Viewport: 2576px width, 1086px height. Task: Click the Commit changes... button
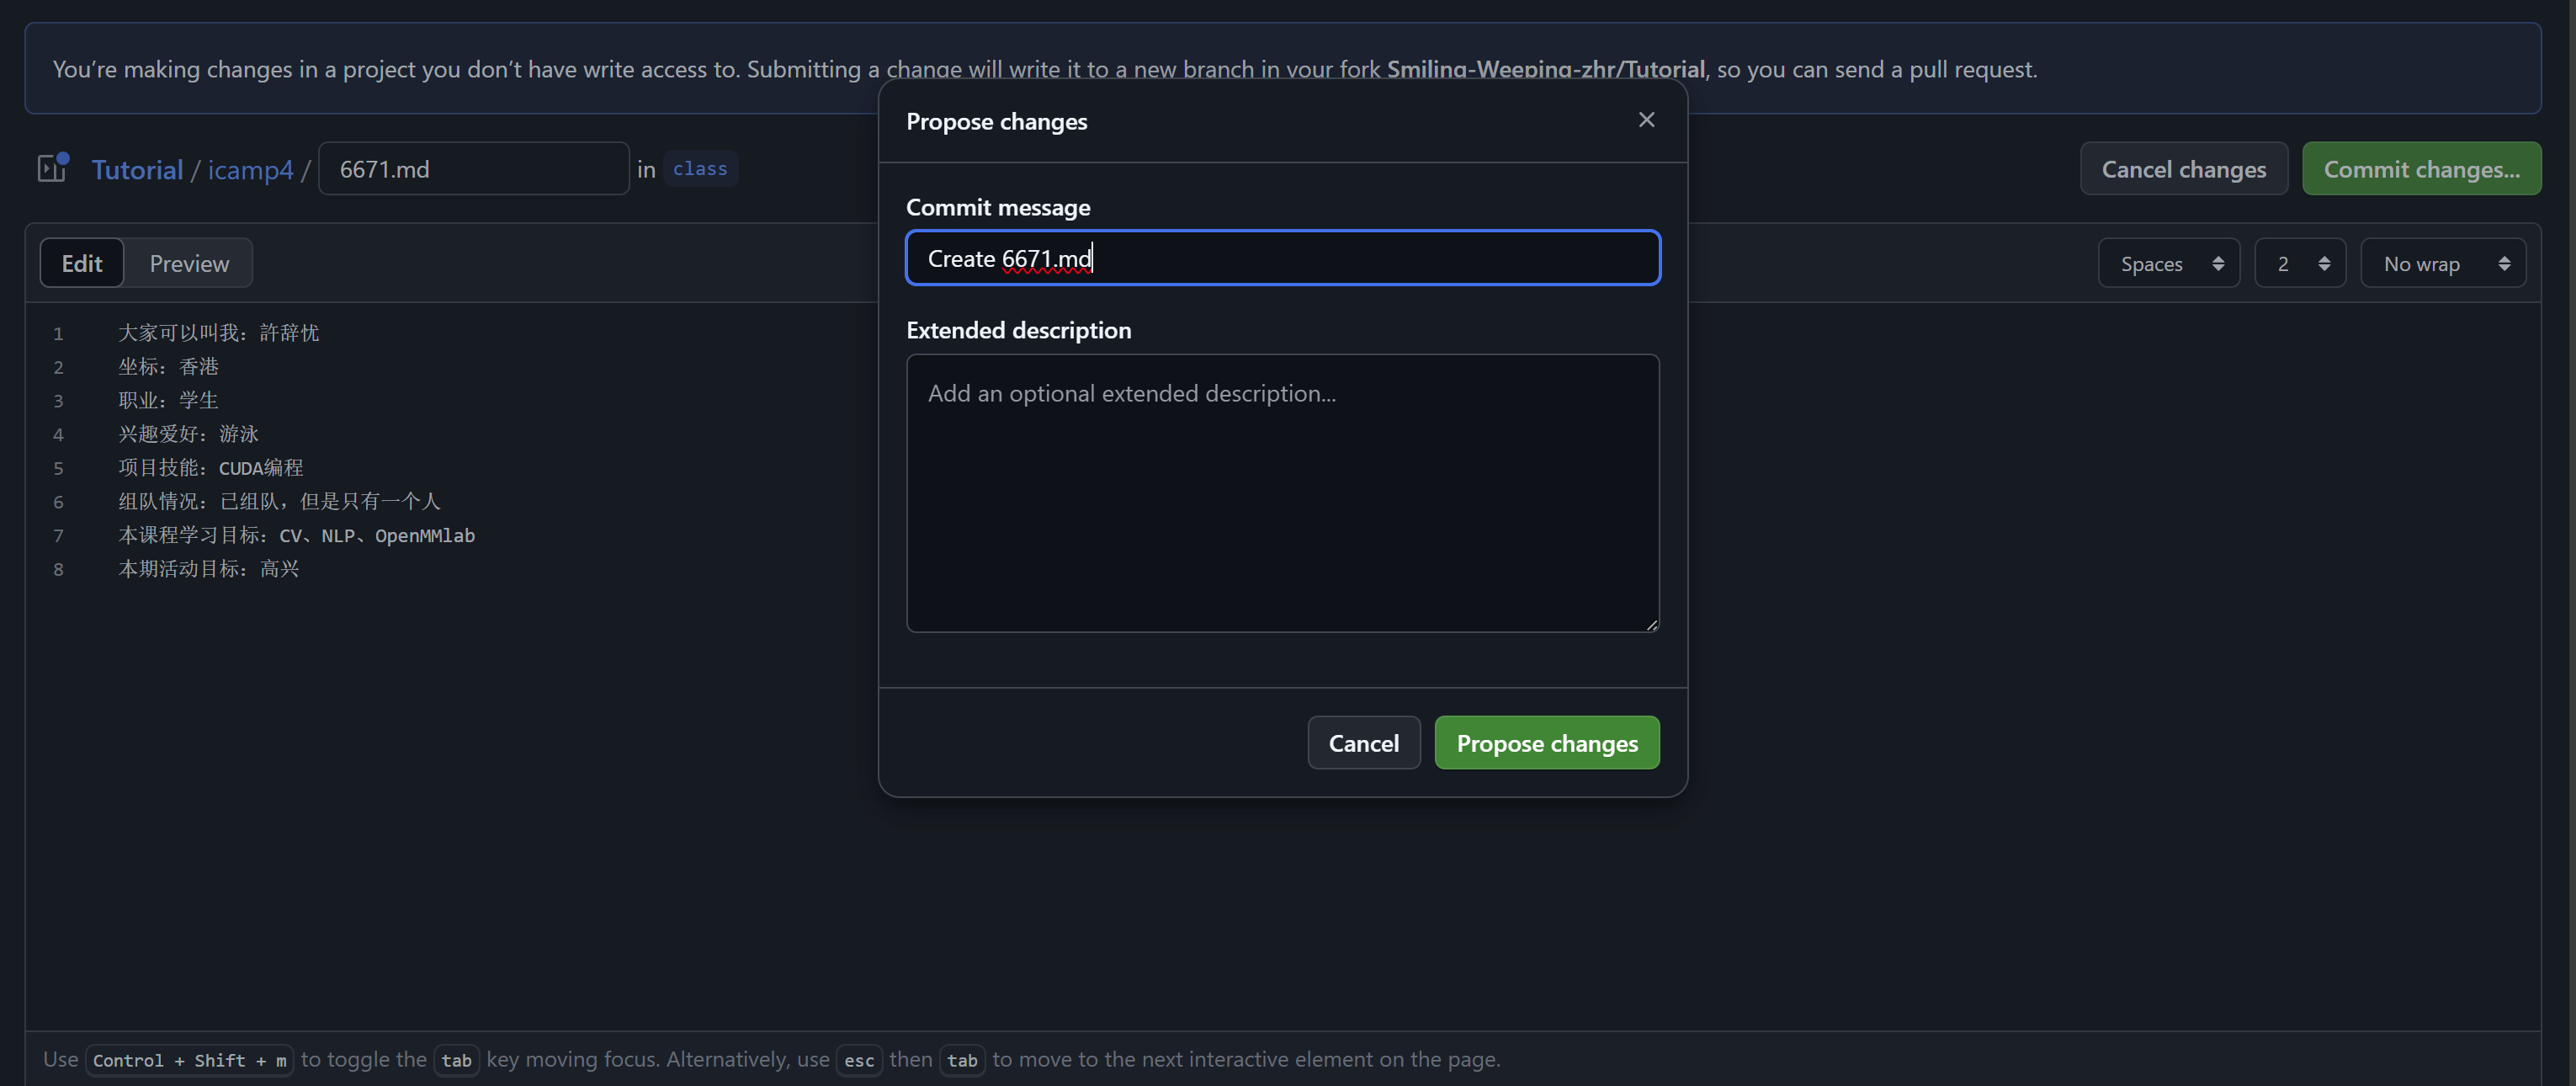[x=2421, y=168]
